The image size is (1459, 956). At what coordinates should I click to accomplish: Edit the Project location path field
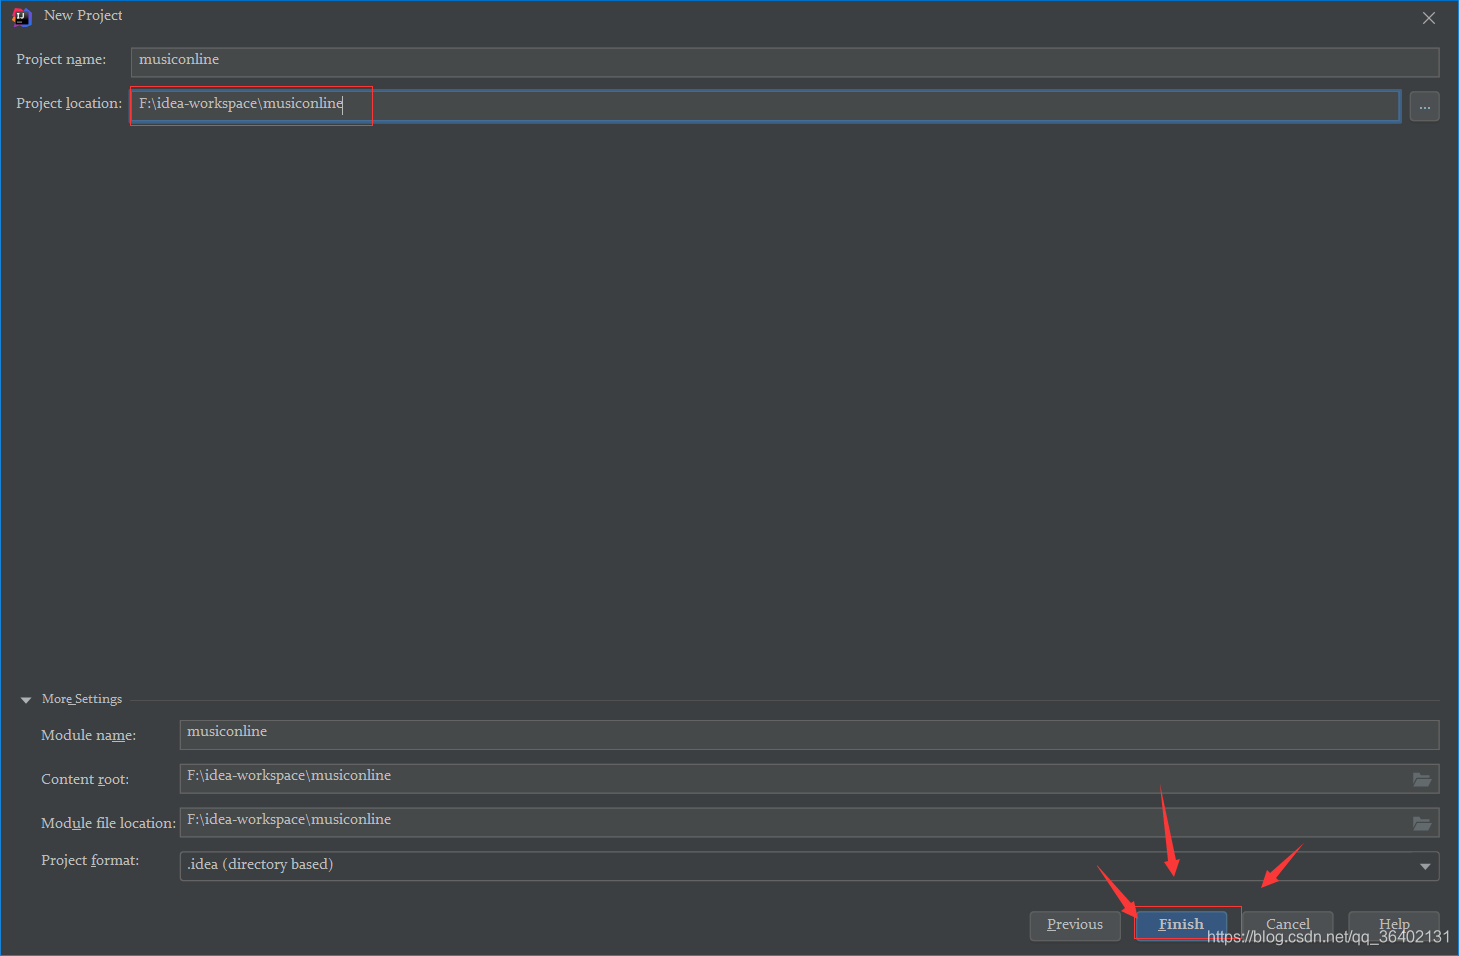click(765, 106)
